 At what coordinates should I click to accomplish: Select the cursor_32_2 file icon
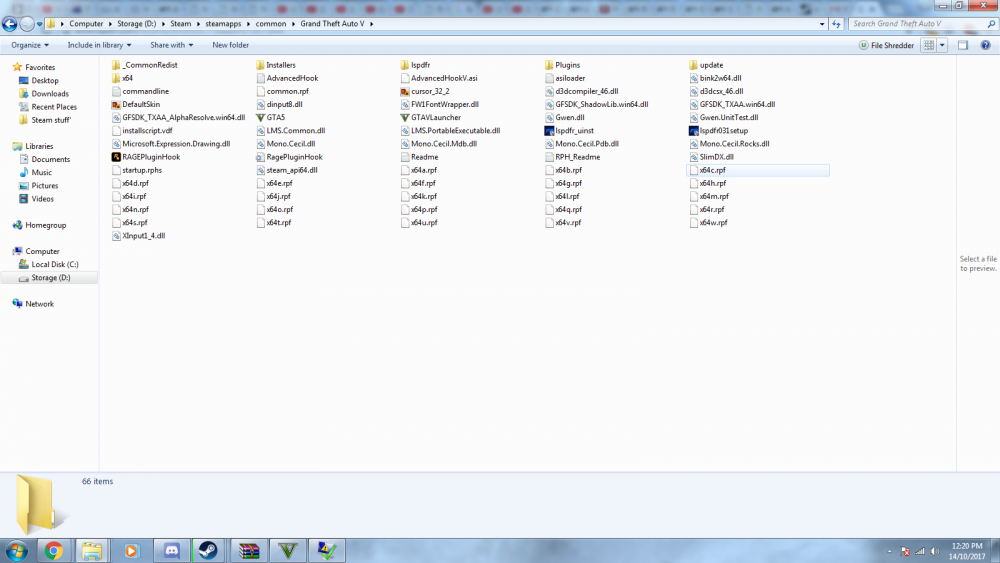coord(405,91)
